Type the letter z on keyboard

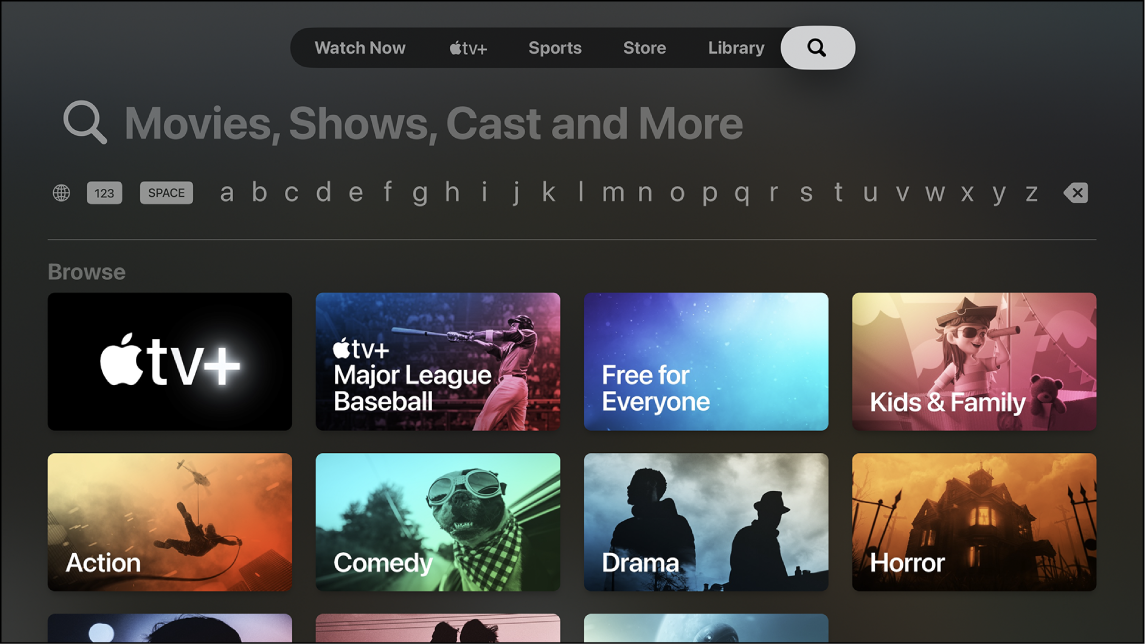click(x=1031, y=192)
